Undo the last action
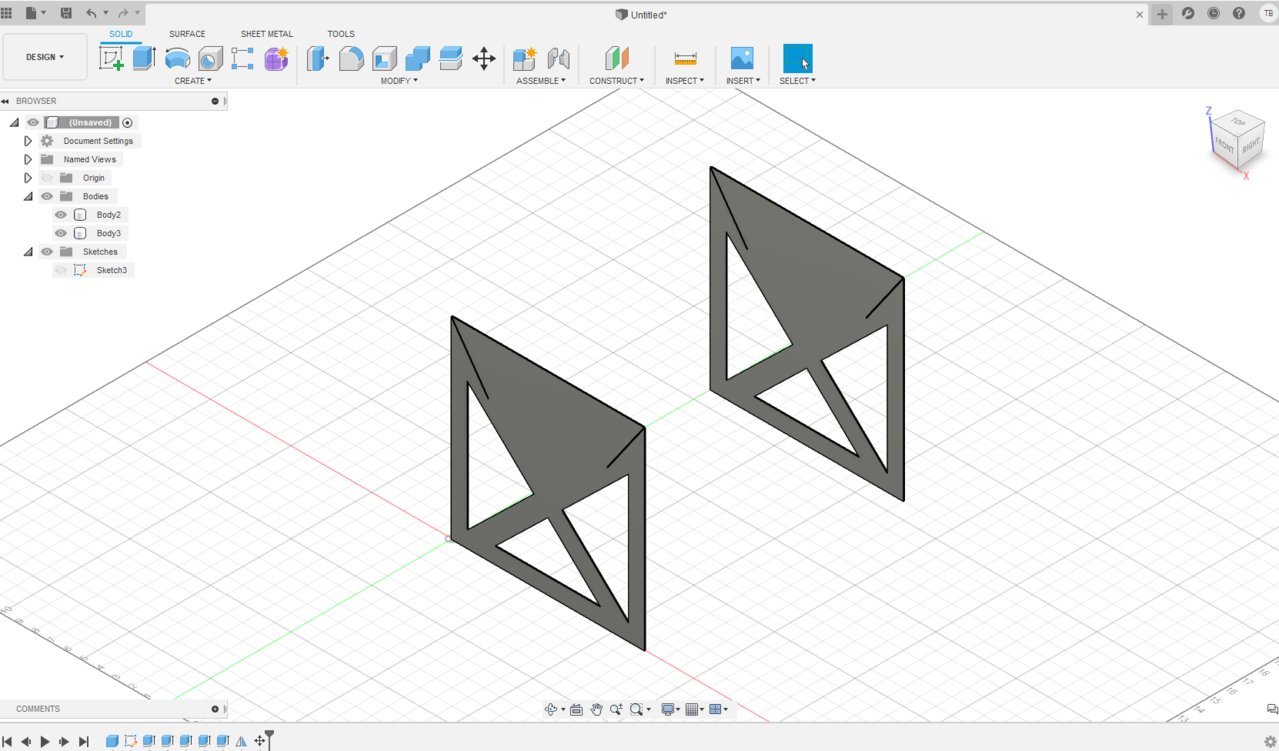Image resolution: width=1279 pixels, height=751 pixels. [x=92, y=13]
